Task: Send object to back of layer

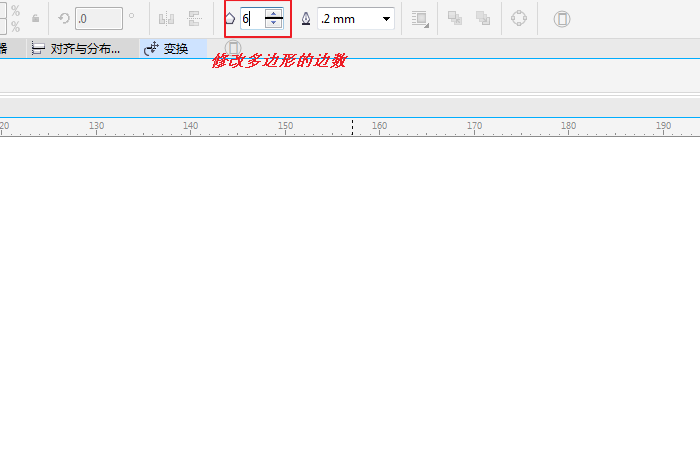Action: [483, 18]
